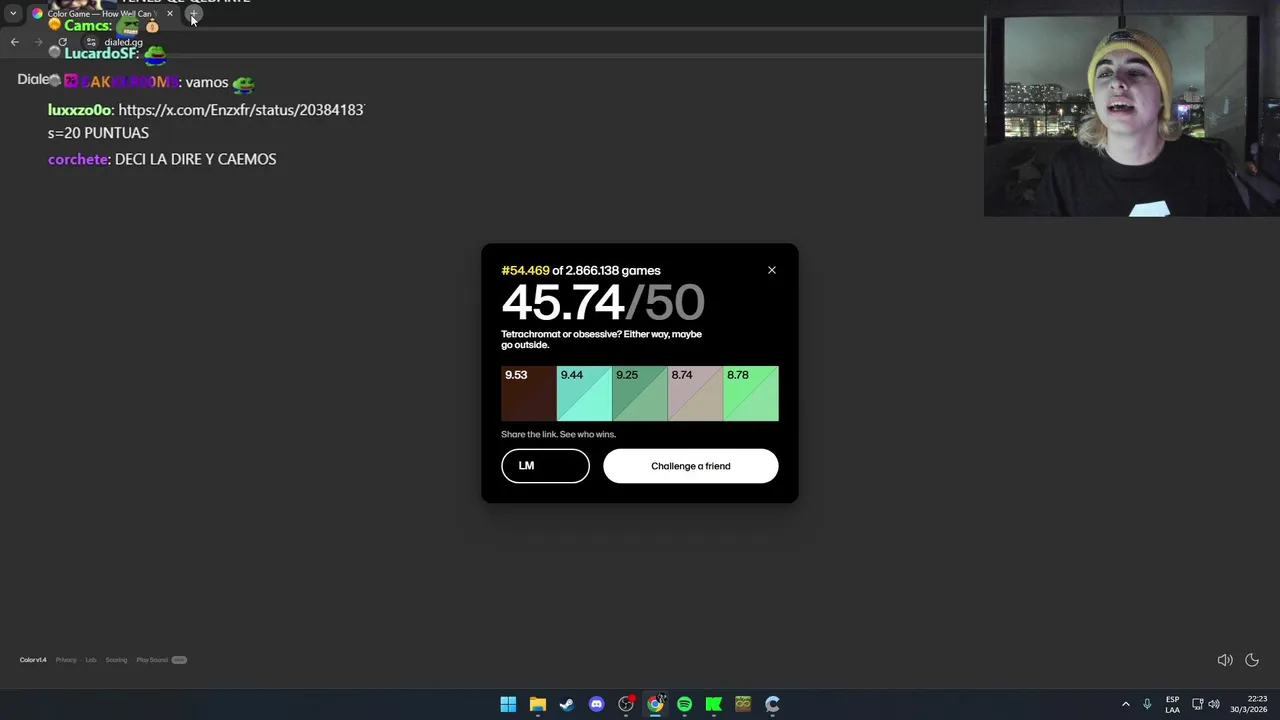Open the clock showing 22:23
Viewport: 1280px width, 720px height.
[1249, 704]
